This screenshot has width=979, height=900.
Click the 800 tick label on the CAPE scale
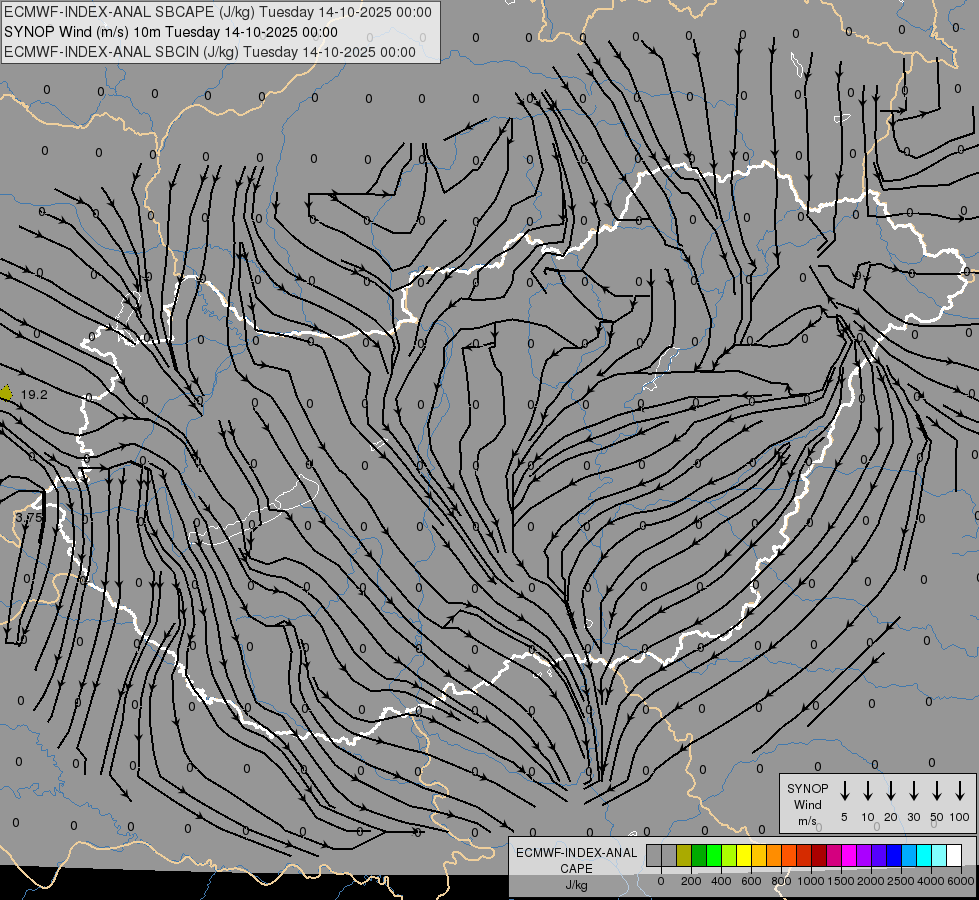(781, 881)
